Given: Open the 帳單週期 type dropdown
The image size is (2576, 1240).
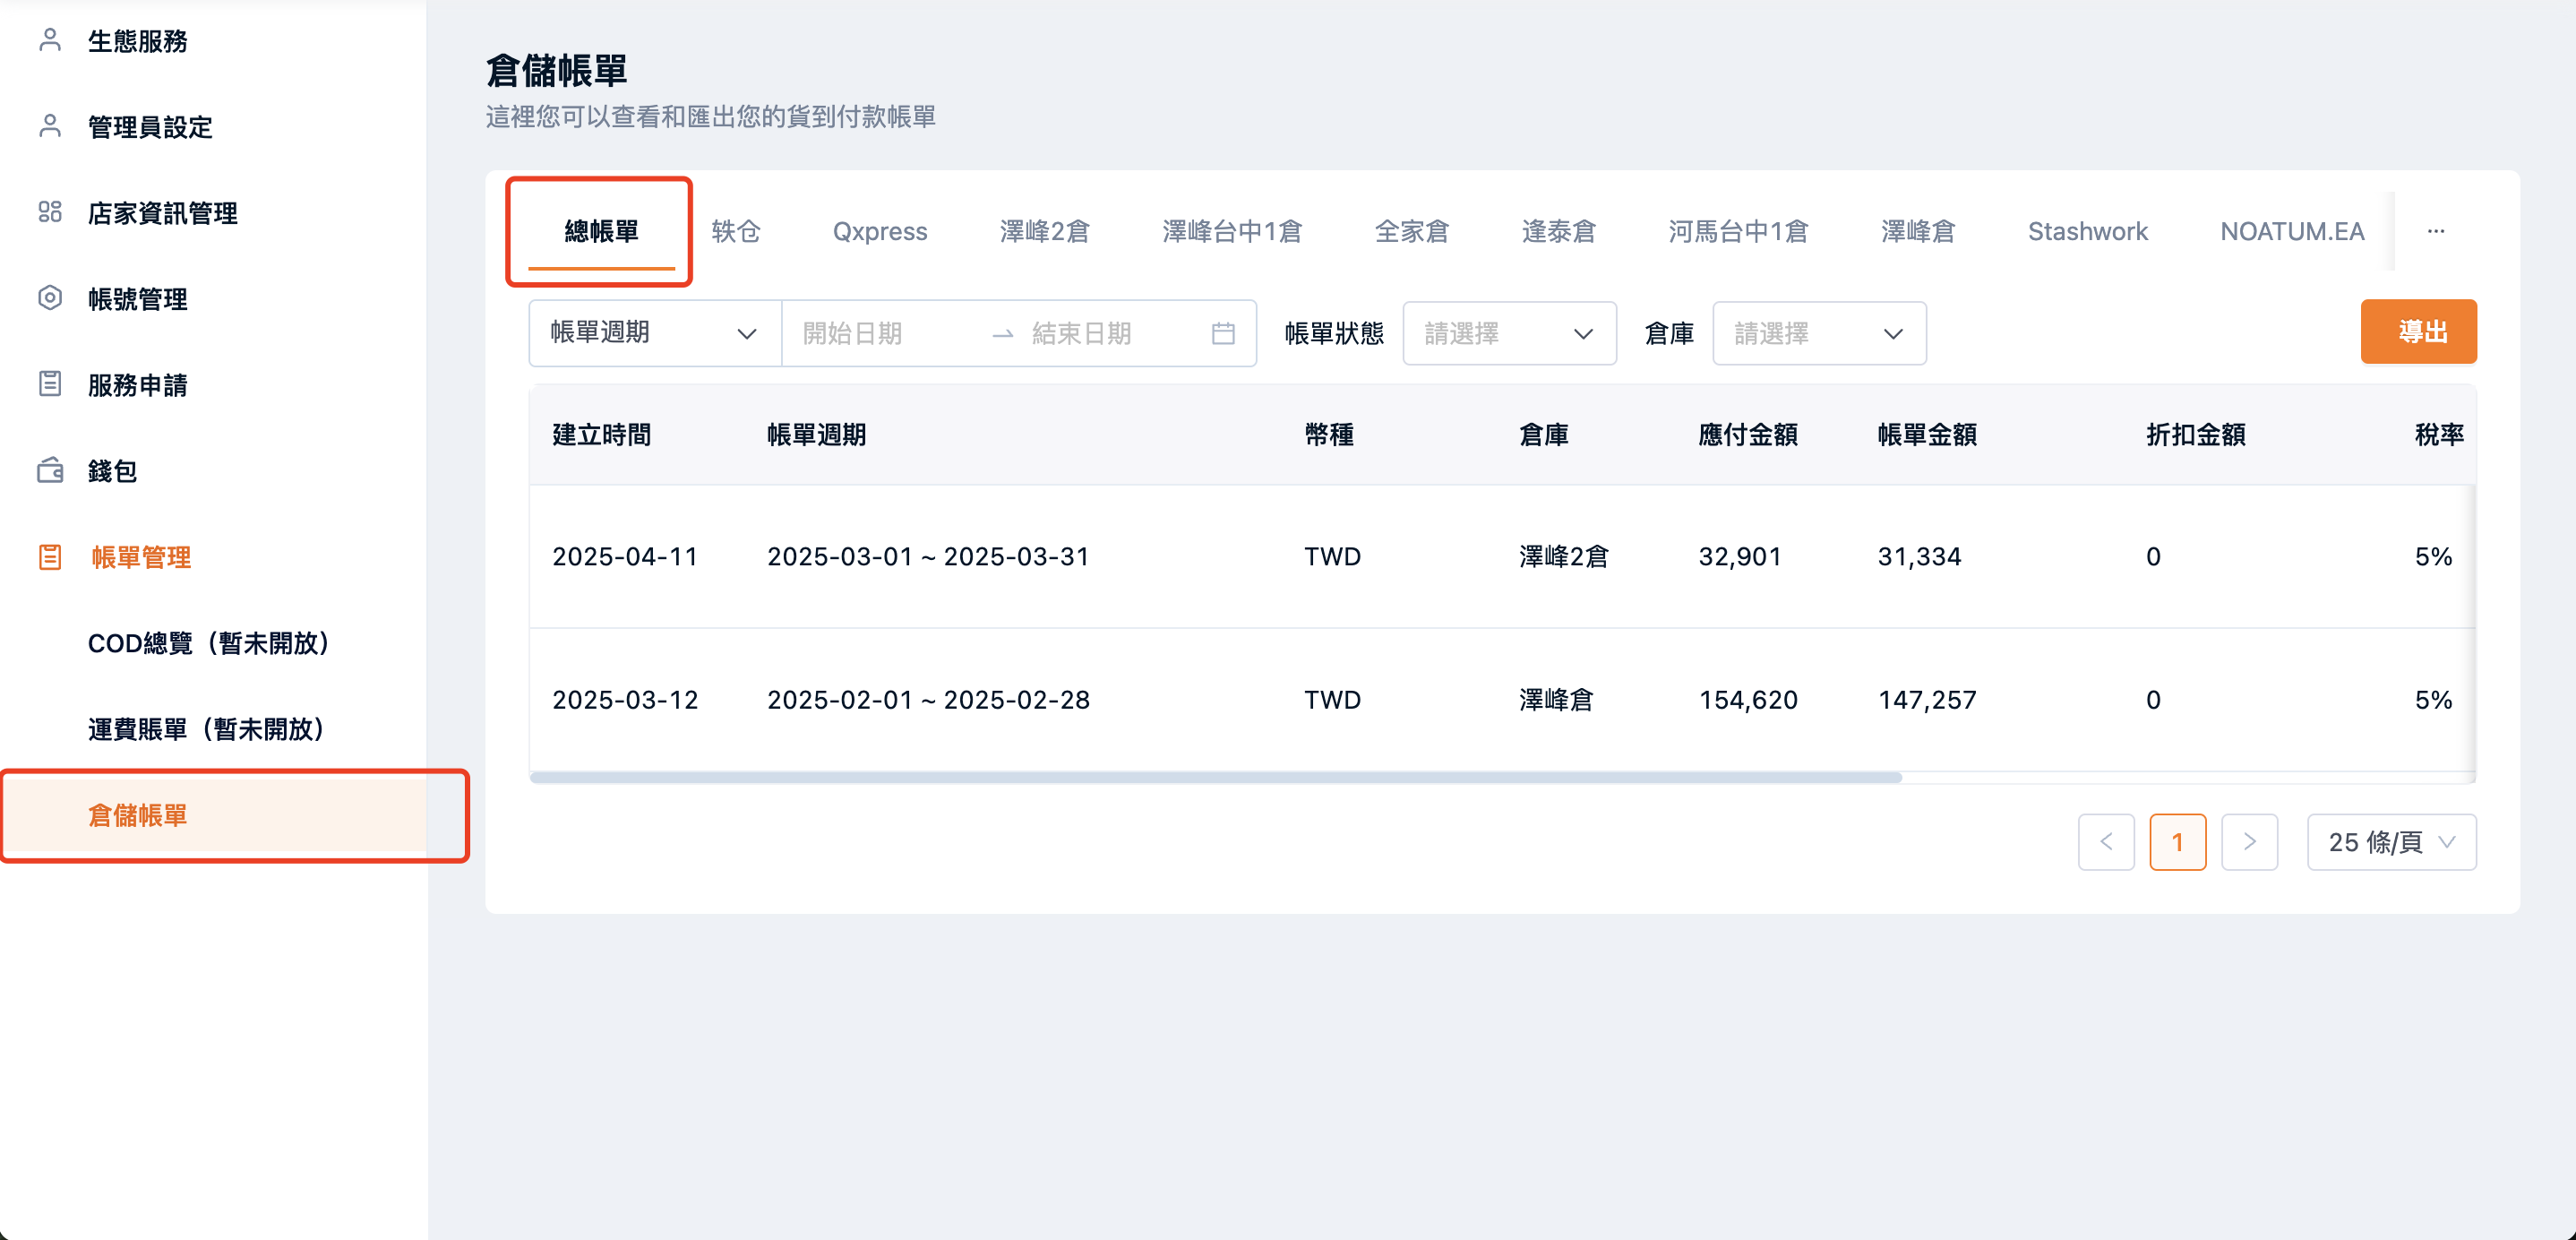Looking at the screenshot, I should (x=655, y=333).
